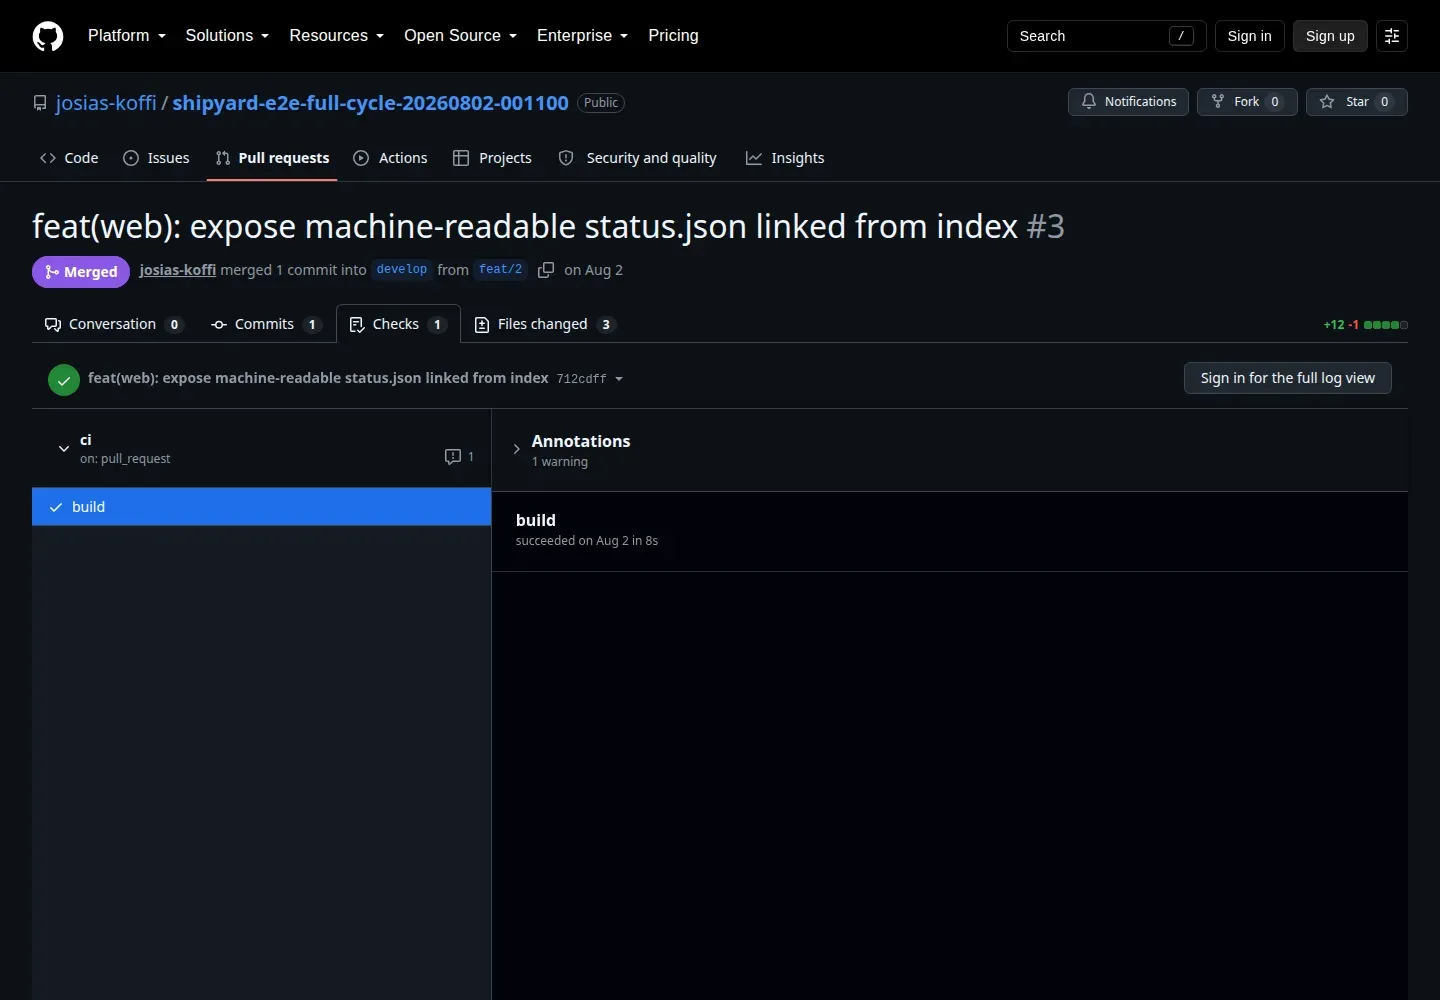Click the repository icon beside josias-koffi
Viewport: 1440px width, 1000px height.
[40, 103]
